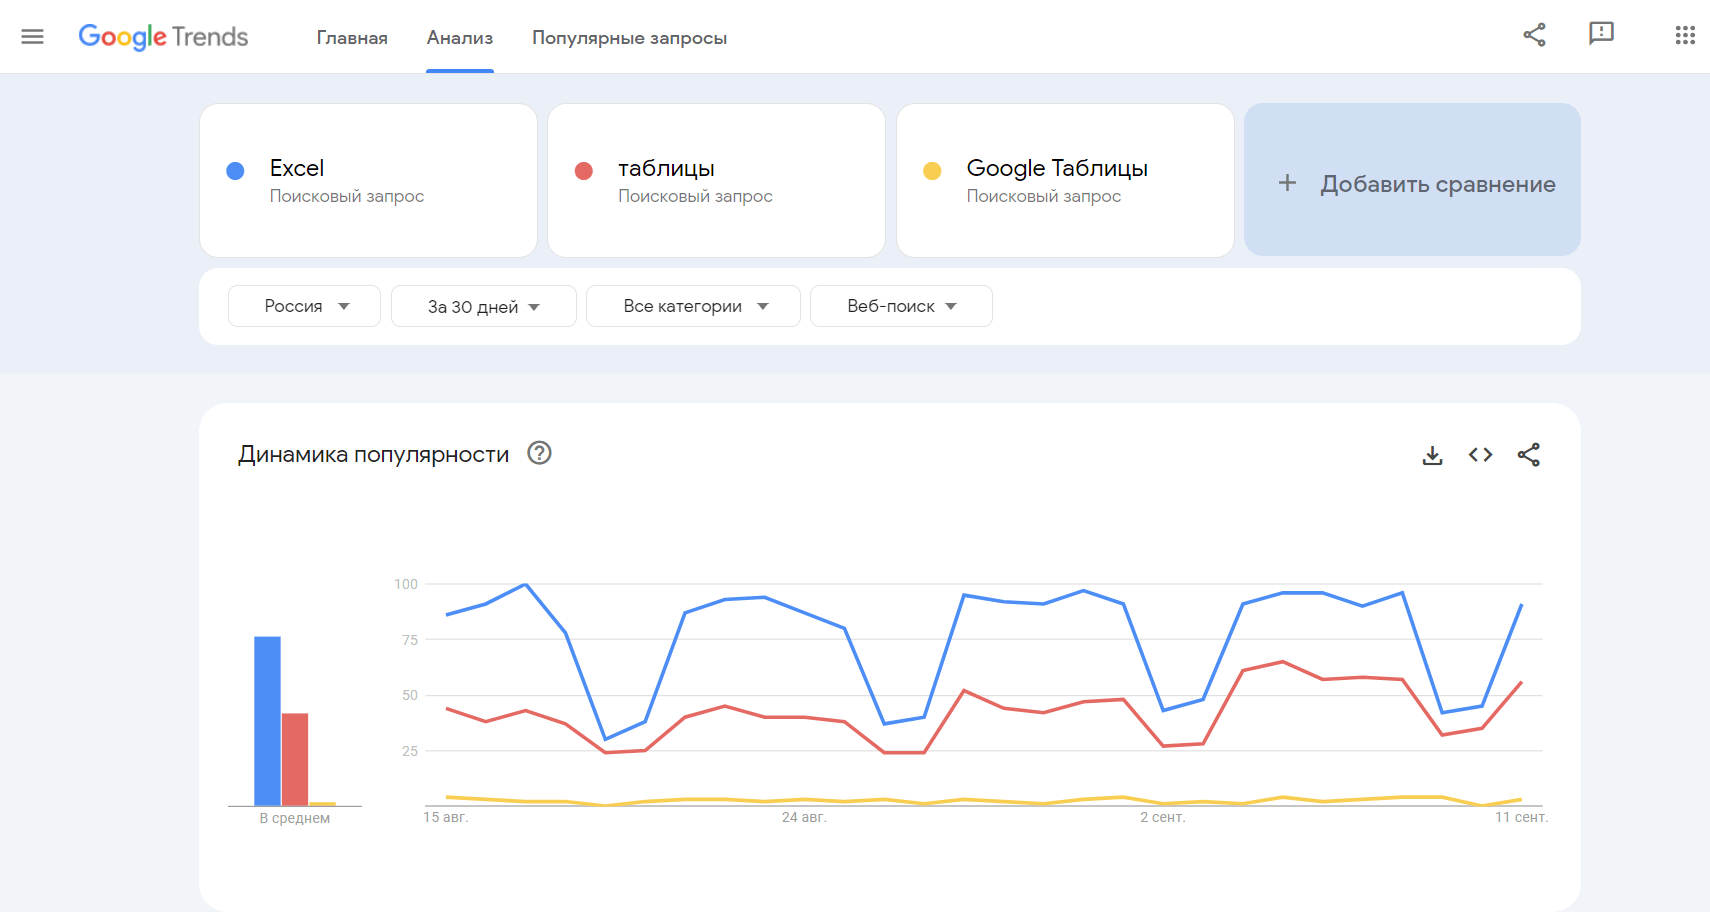Click the 15 авг. axis label
Viewport: 1710px width, 912px height.
pos(446,817)
